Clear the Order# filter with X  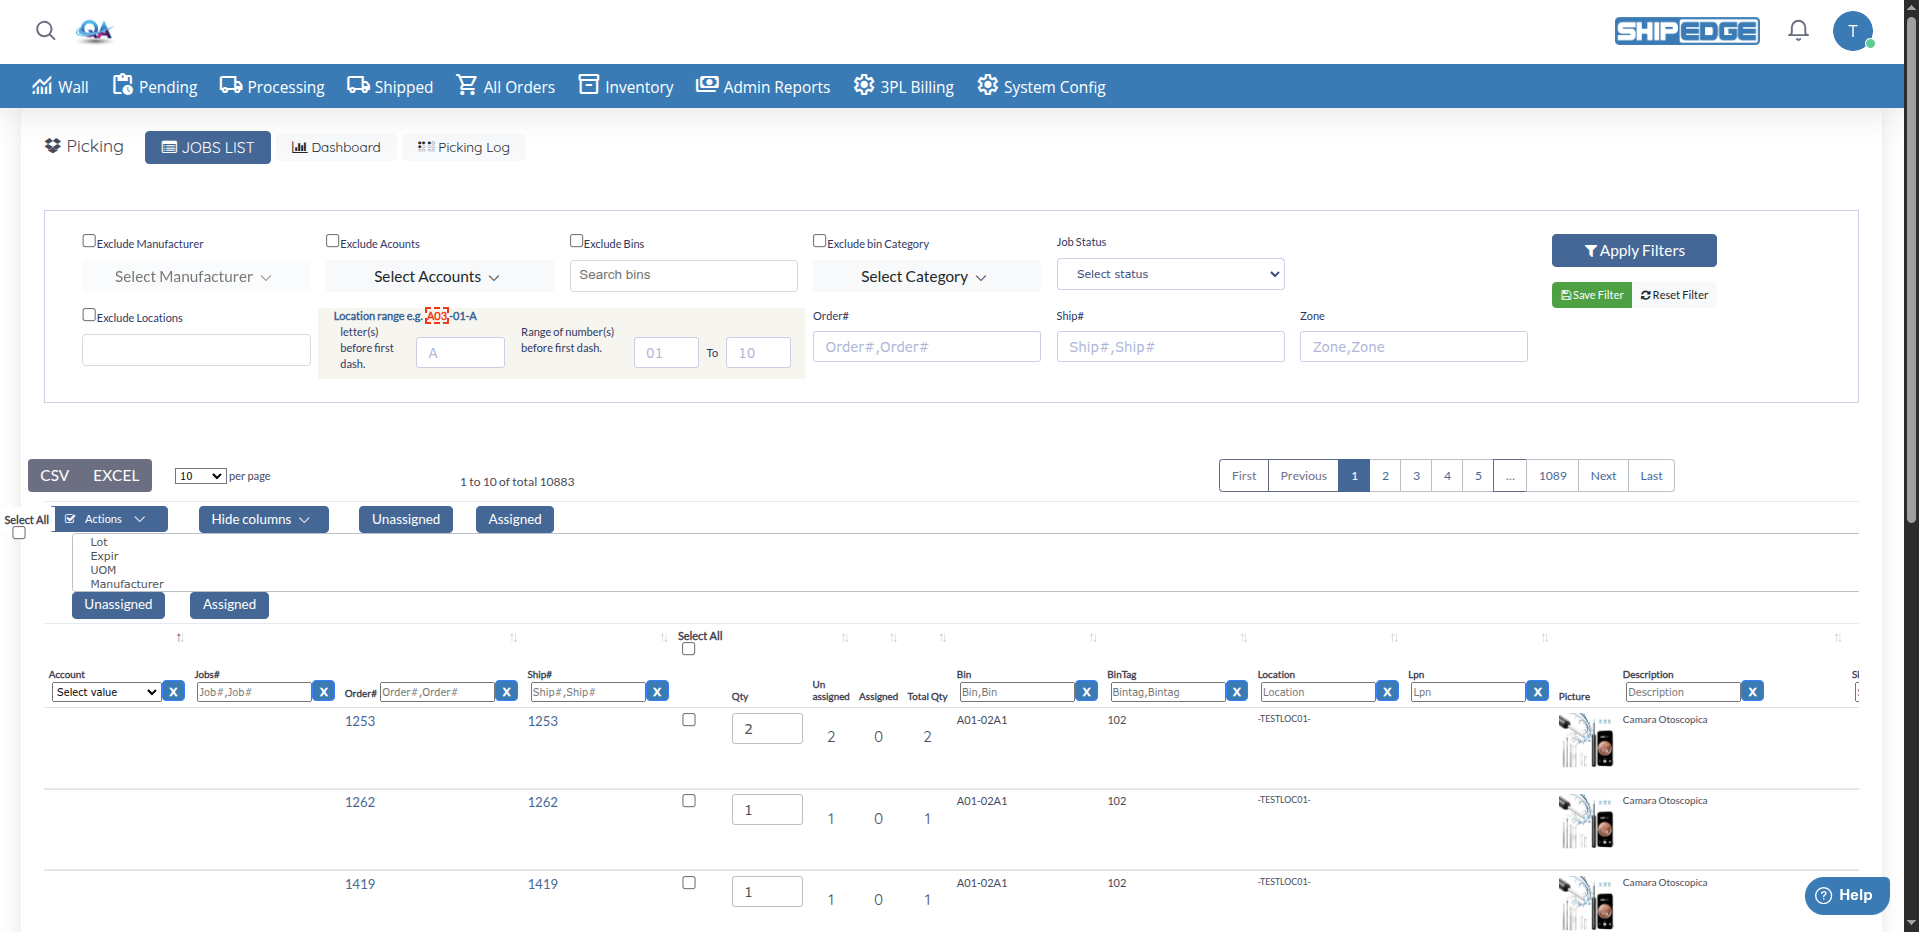tap(507, 691)
